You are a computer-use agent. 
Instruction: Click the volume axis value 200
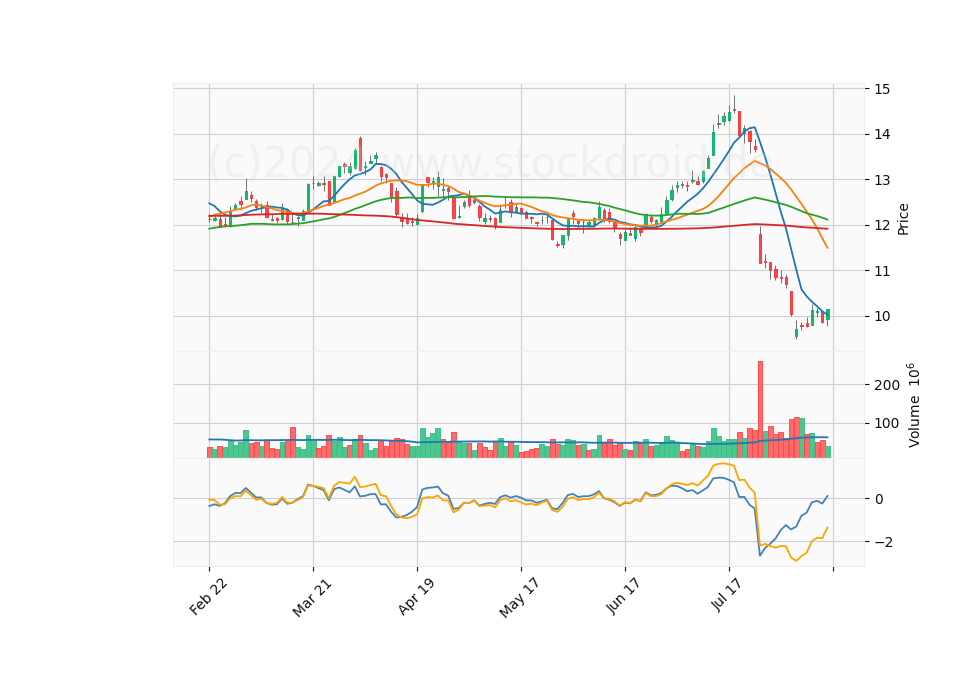click(x=887, y=385)
